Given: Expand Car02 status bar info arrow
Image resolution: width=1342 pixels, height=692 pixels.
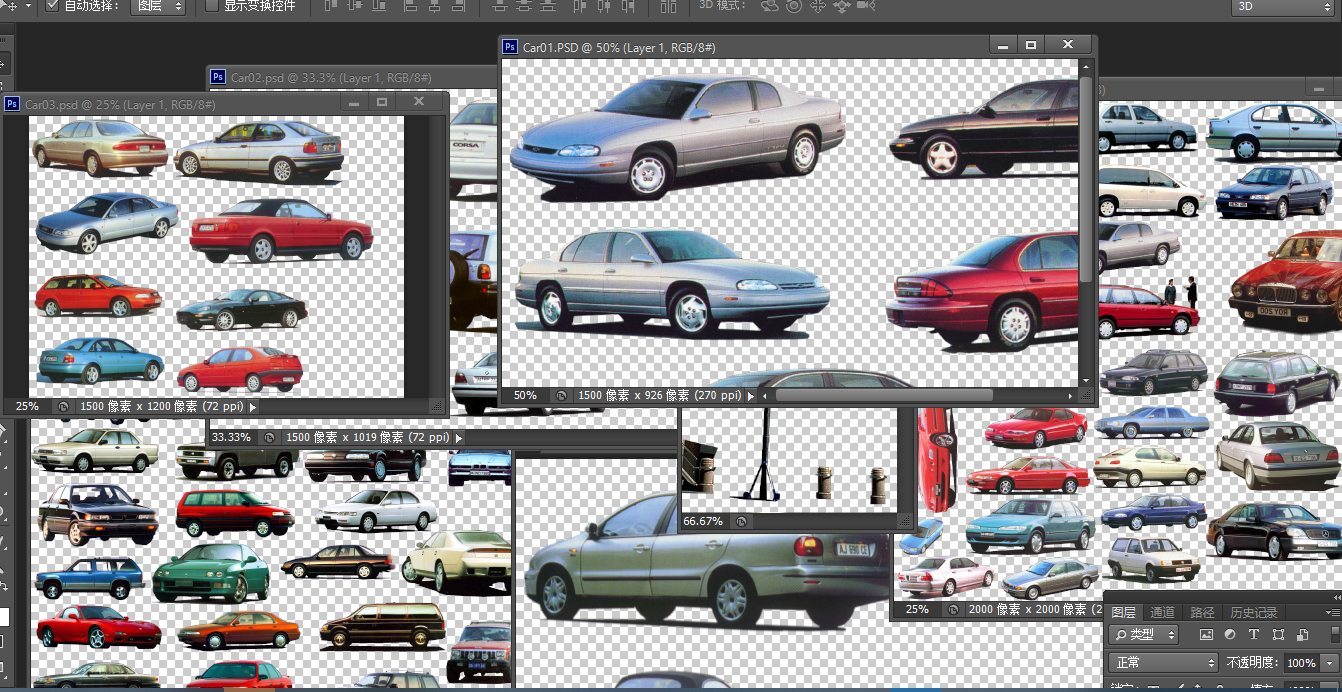Looking at the screenshot, I should click(x=459, y=437).
